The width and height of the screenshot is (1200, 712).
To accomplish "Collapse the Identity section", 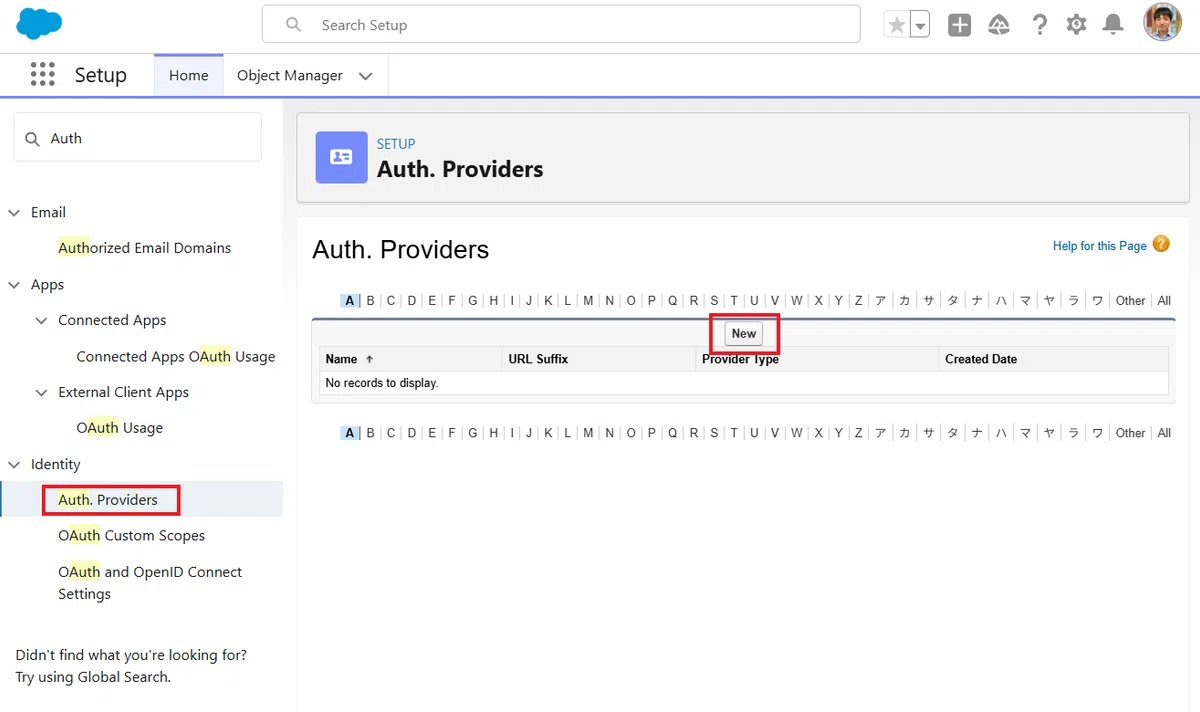I will click(x=14, y=464).
